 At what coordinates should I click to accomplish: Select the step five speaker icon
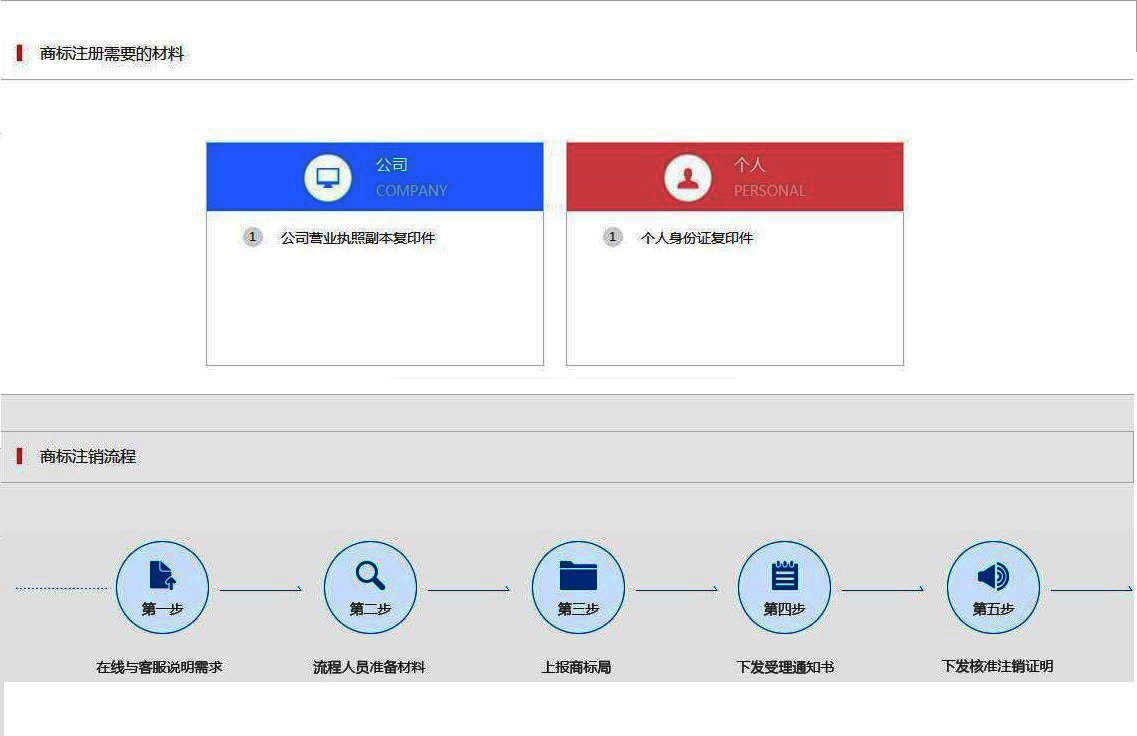point(993,576)
